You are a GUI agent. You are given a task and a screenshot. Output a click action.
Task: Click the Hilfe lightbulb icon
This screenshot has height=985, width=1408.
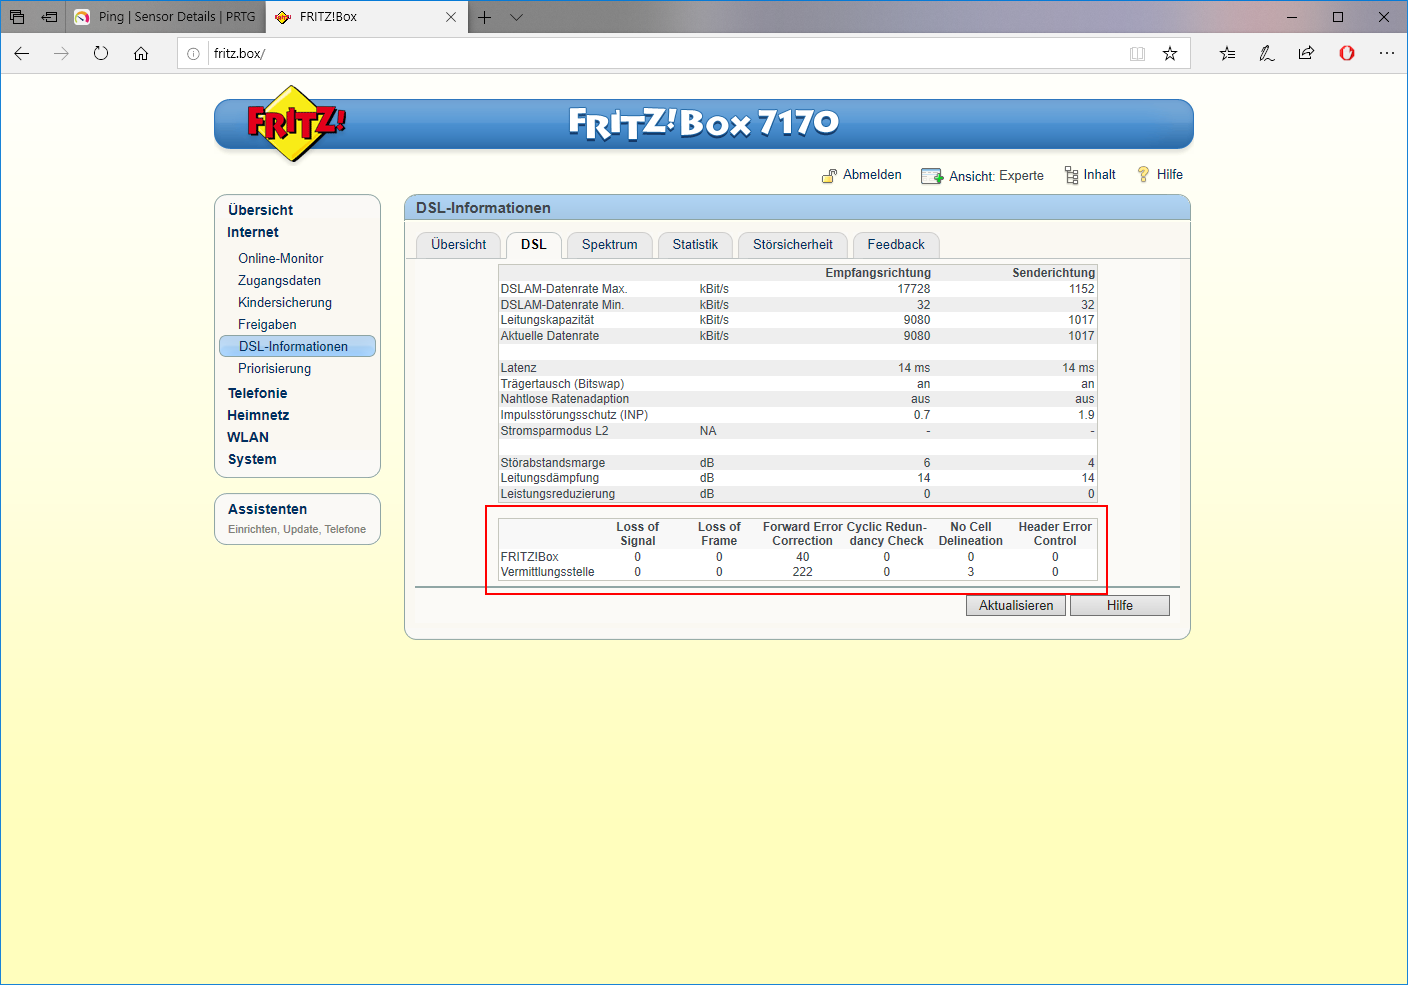coord(1143,175)
